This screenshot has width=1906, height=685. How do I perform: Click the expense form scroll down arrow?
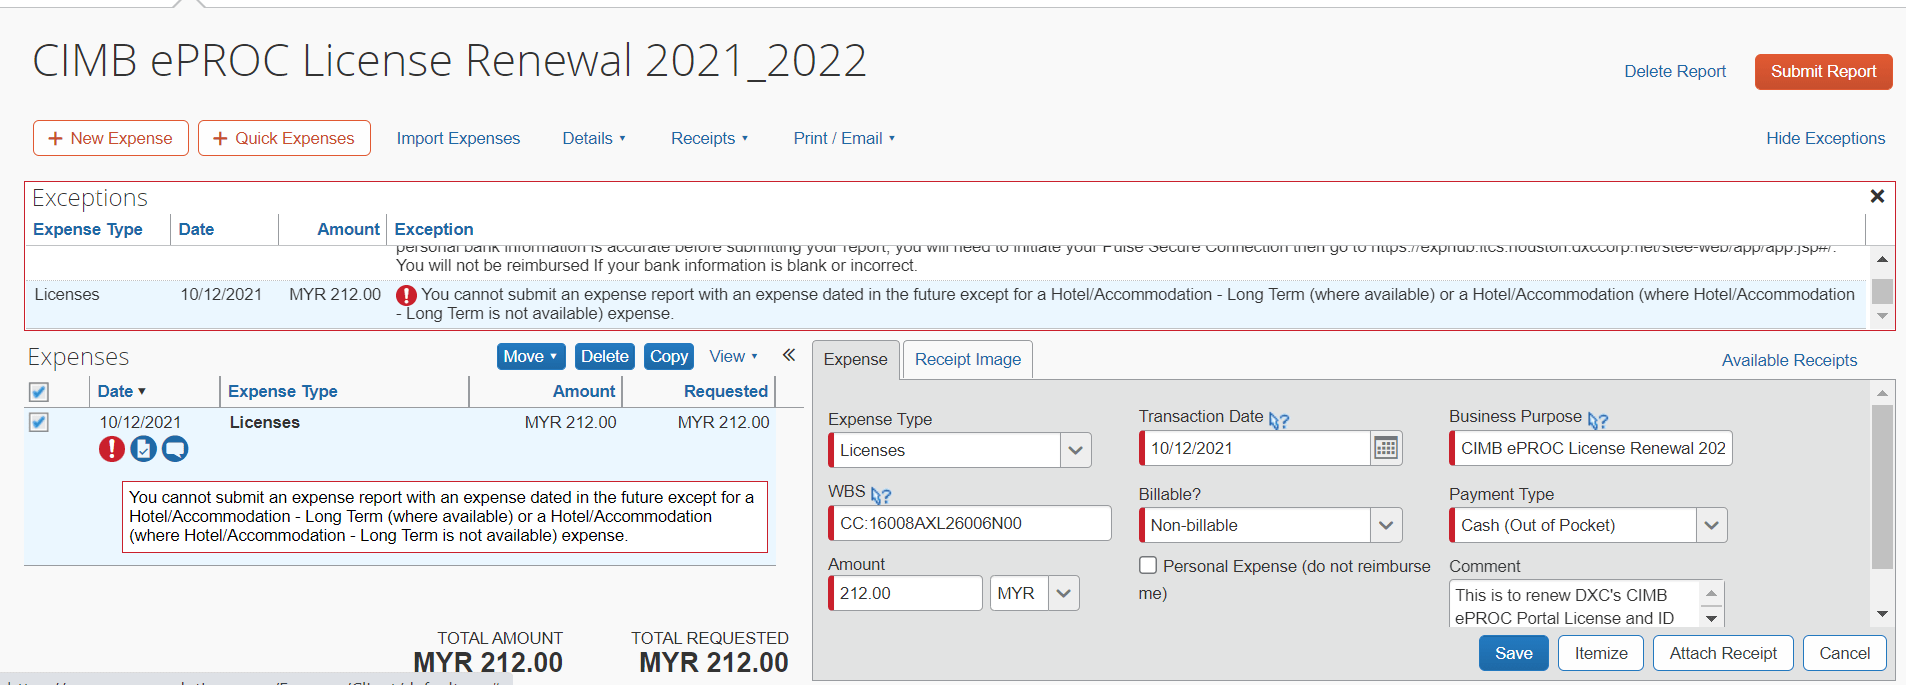(x=1882, y=614)
